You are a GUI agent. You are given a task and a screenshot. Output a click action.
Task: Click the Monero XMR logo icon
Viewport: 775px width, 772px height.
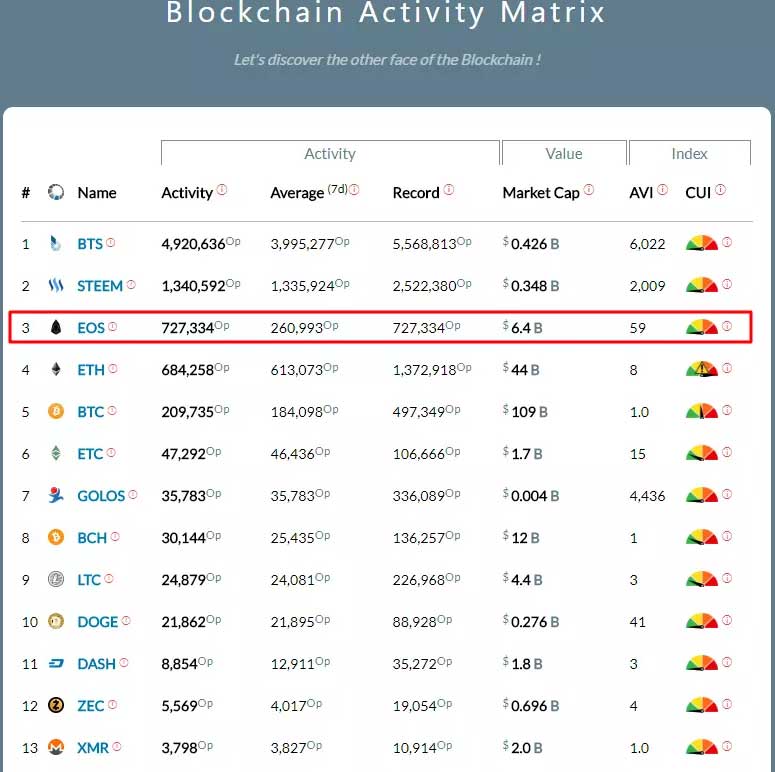[56, 747]
